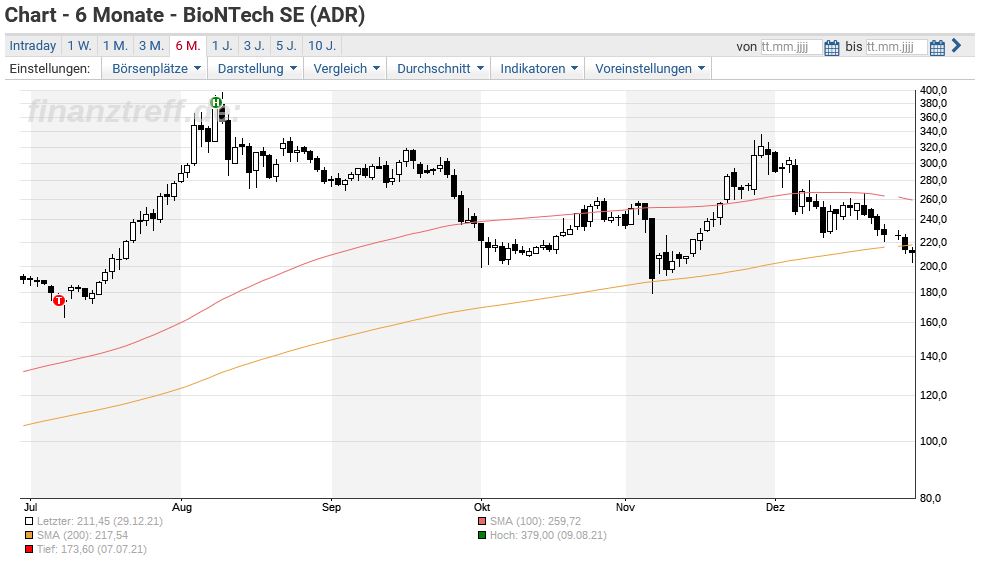Switch to the Intraday tab

point(33,46)
